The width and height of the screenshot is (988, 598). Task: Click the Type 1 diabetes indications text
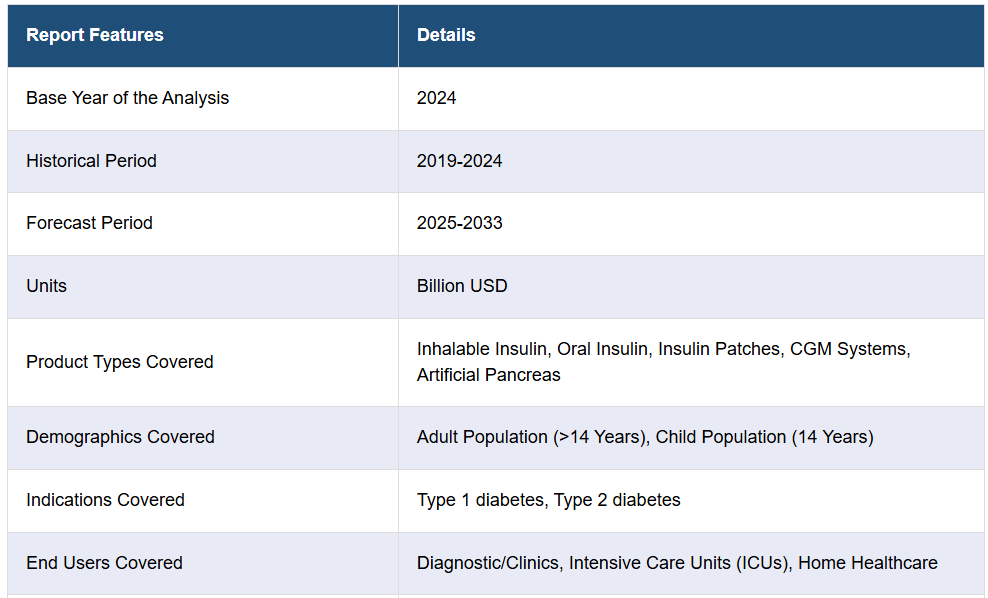click(480, 500)
